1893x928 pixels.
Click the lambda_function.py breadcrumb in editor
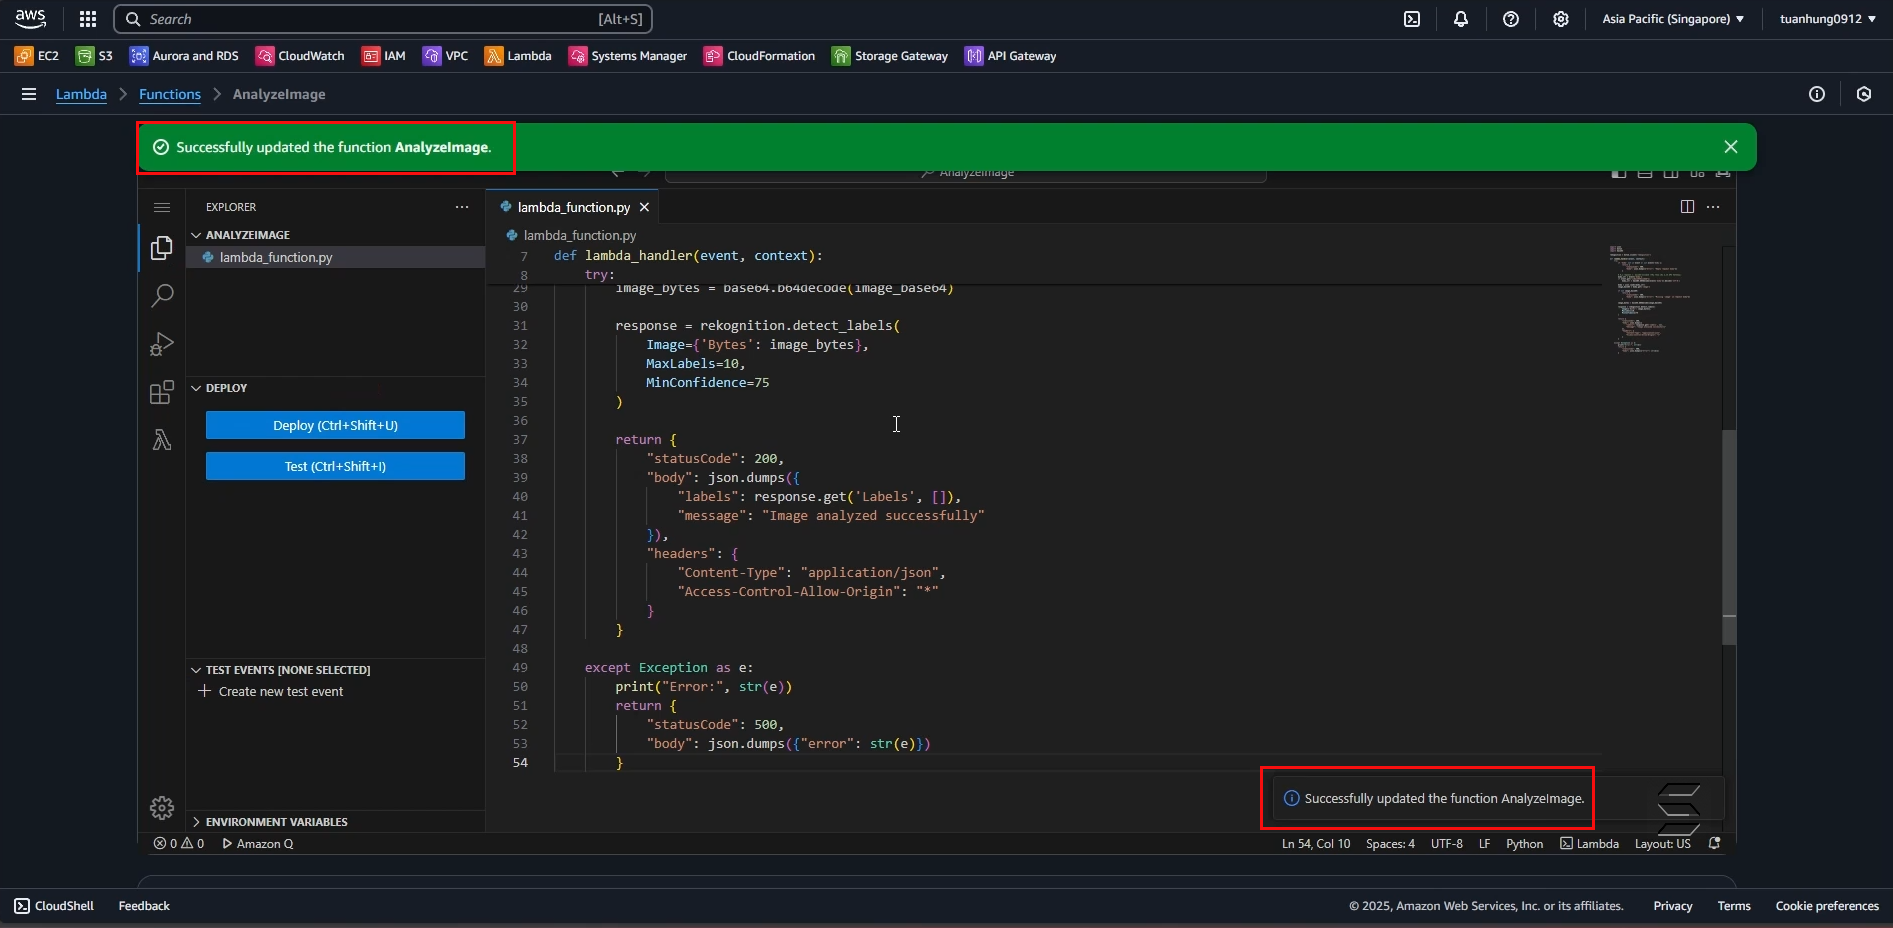coord(571,235)
